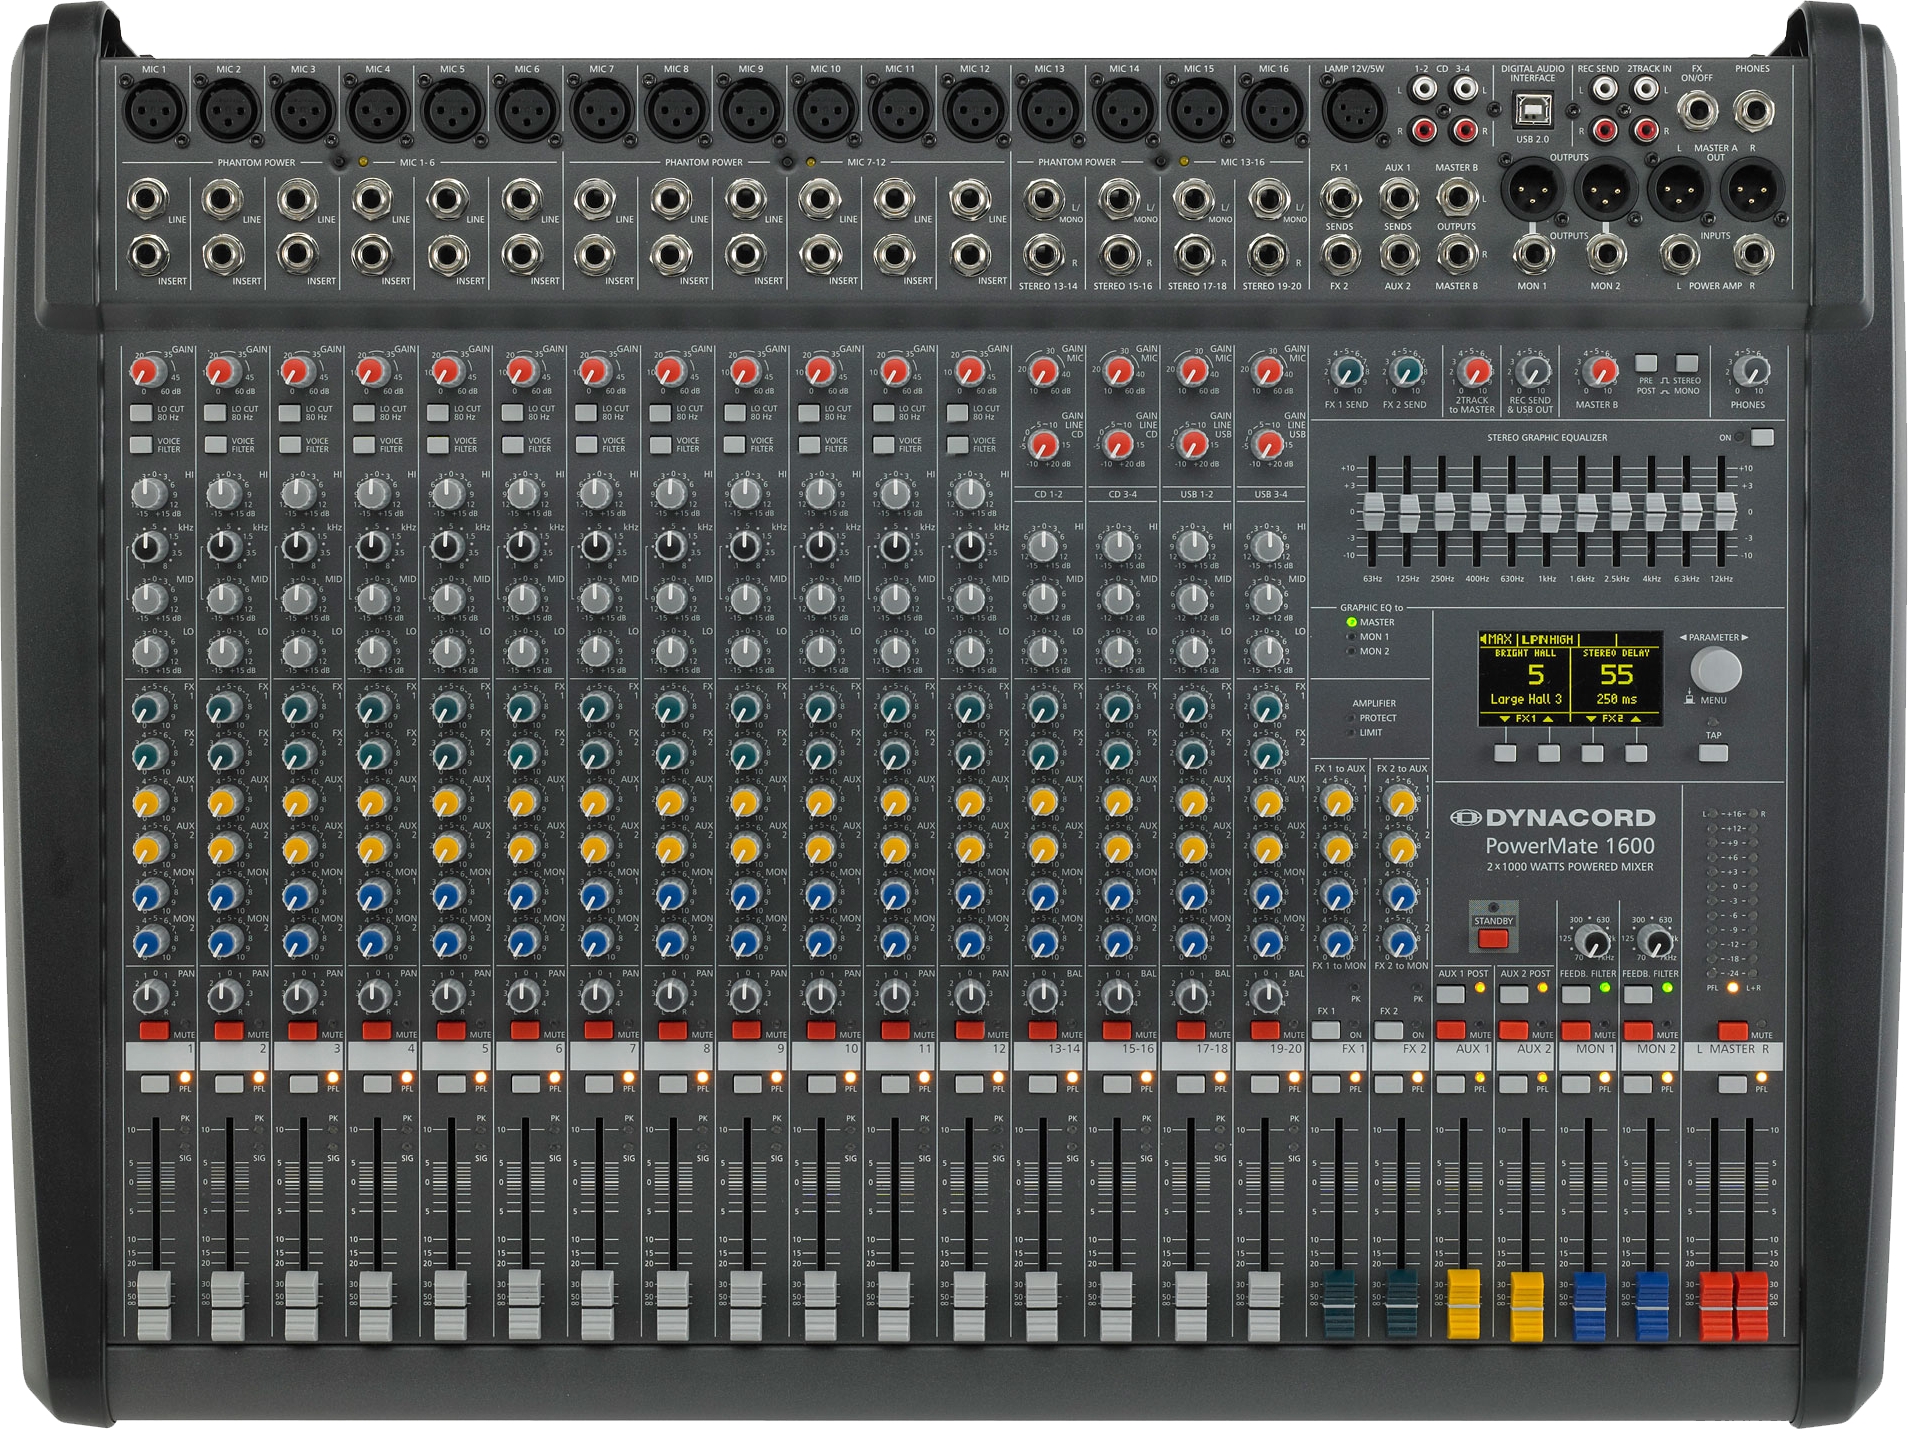Image resolution: width=1908 pixels, height=1429 pixels.
Task: Click the MON 1 feedback filter frequency knob
Action: (1591, 941)
